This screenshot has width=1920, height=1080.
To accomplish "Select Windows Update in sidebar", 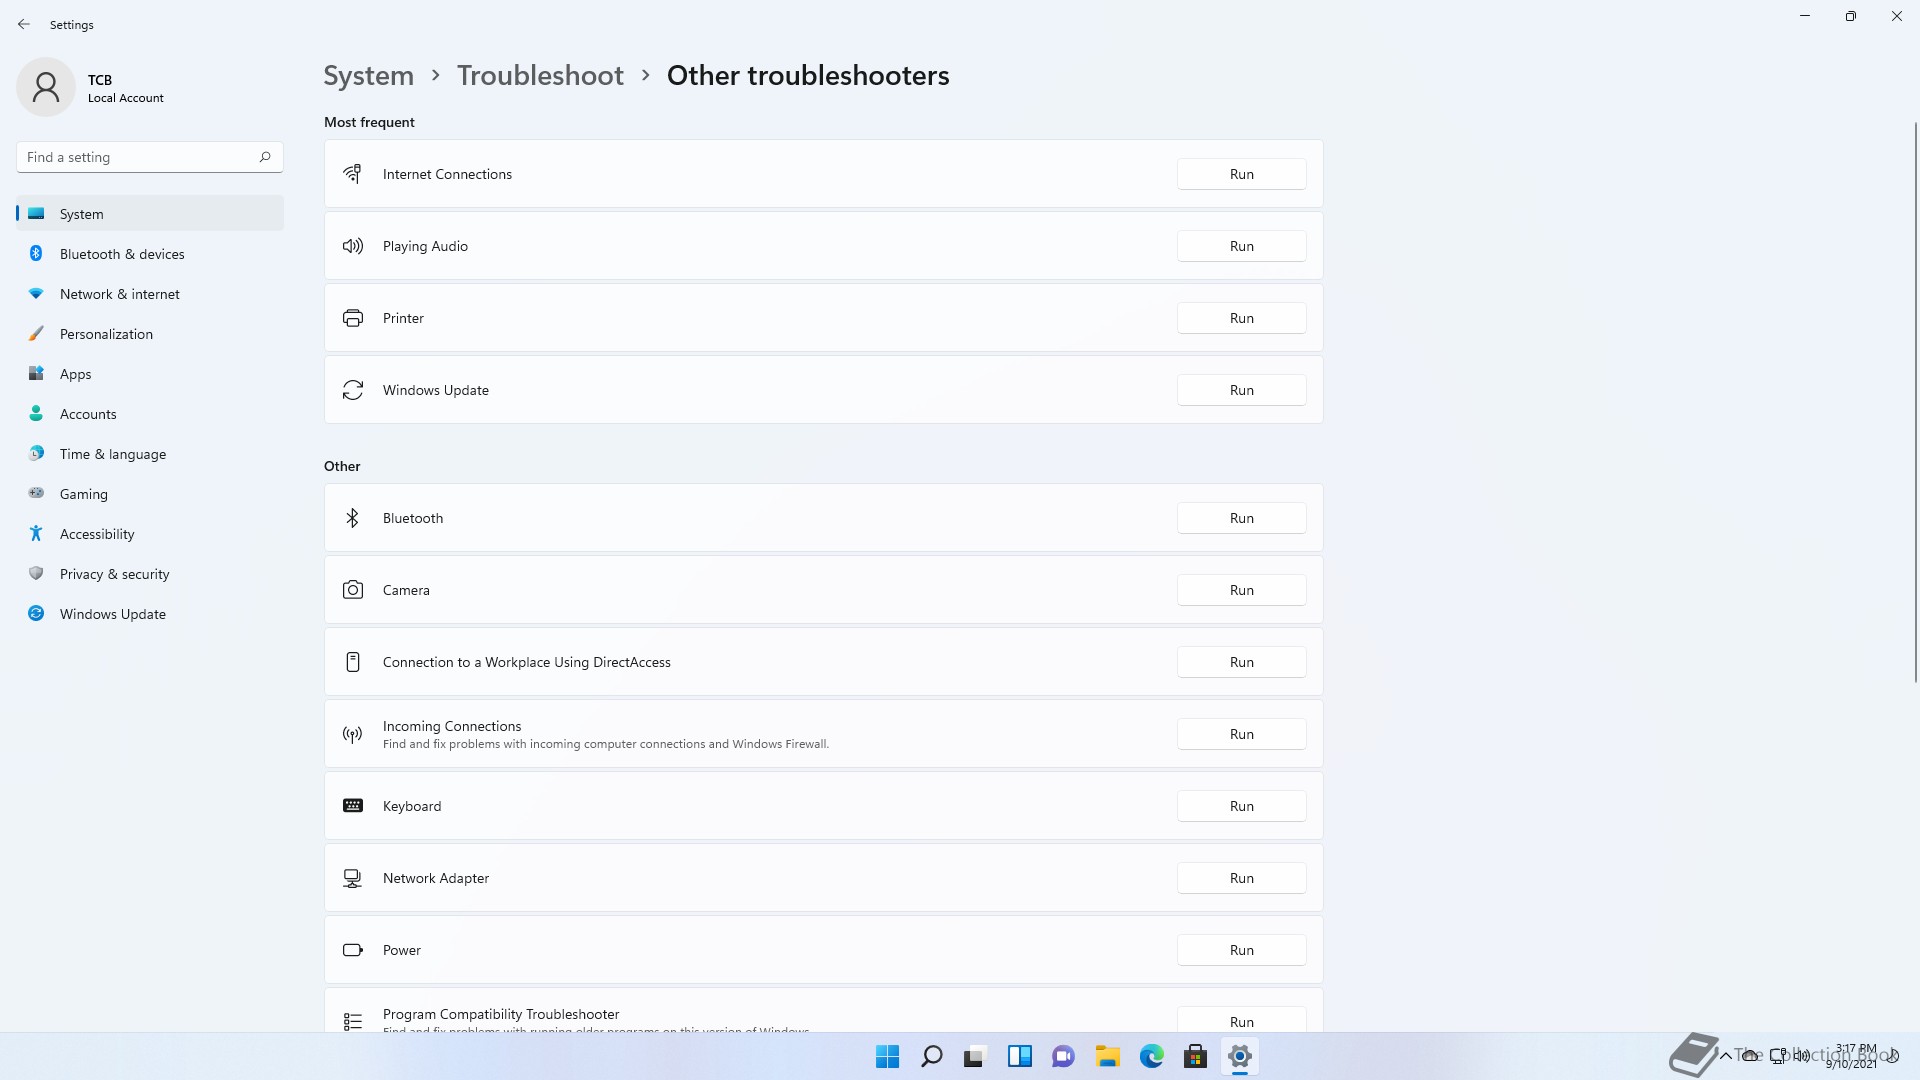I will 112,614.
